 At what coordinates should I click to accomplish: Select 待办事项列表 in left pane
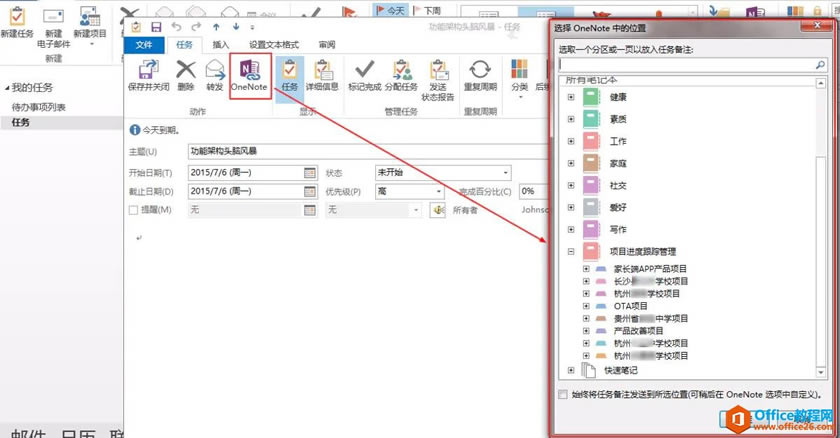[39, 107]
